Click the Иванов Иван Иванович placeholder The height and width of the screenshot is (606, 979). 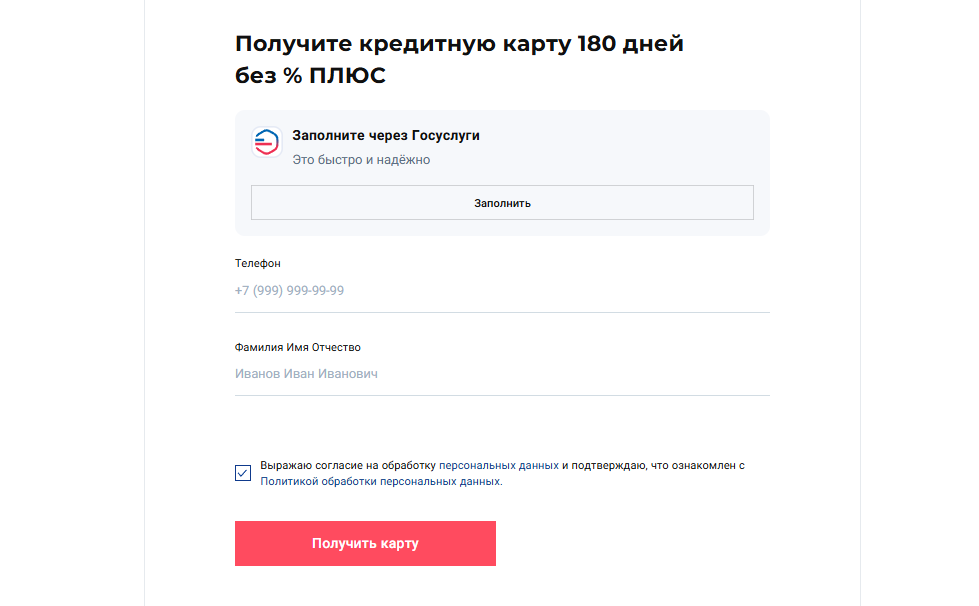(306, 374)
